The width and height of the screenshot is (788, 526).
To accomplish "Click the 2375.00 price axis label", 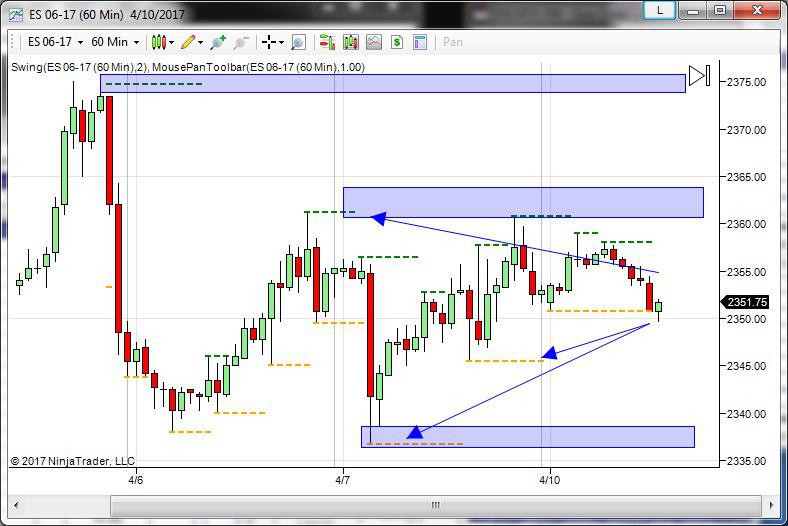I will point(746,82).
